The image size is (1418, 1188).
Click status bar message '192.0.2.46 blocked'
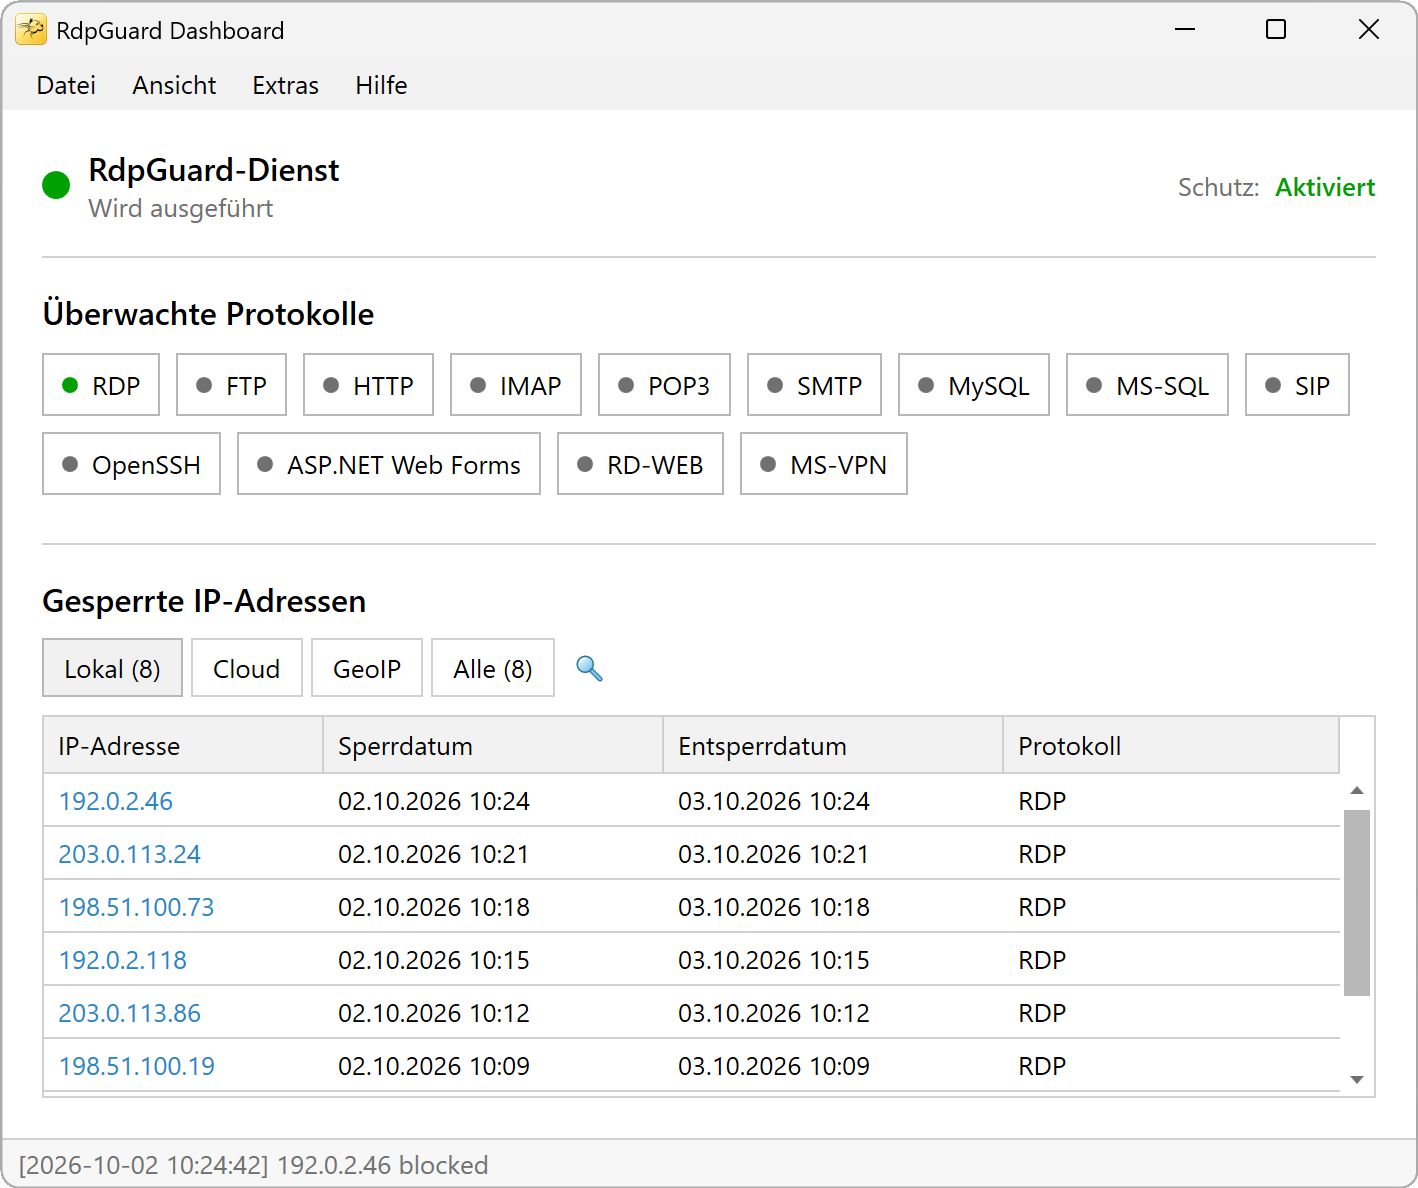coord(382,1165)
